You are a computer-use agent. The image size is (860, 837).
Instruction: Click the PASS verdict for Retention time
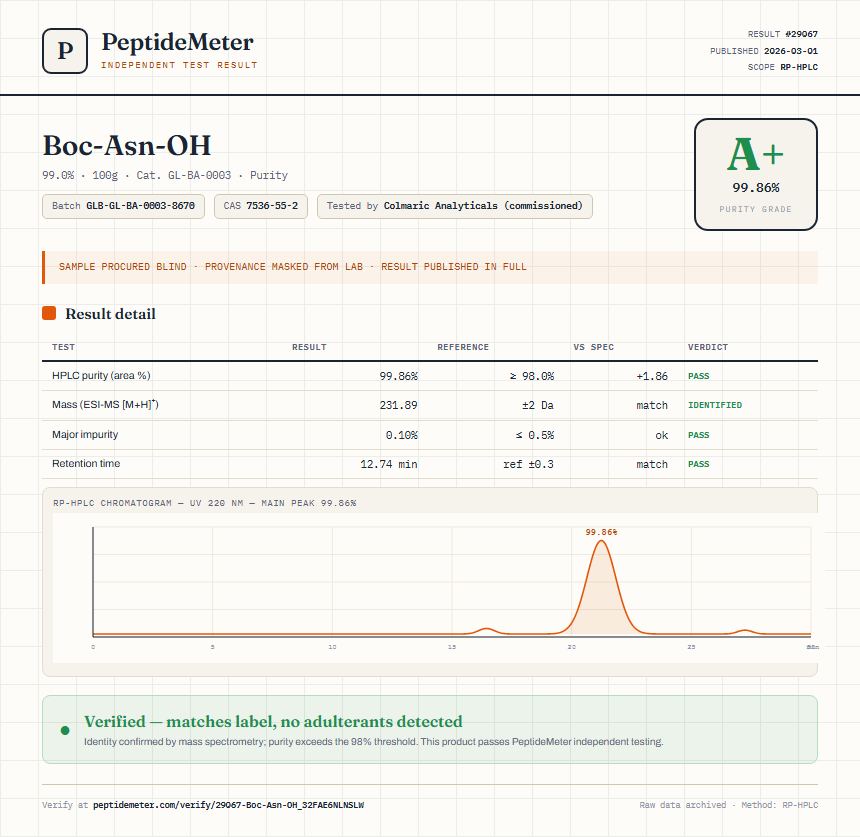pyautogui.click(x=698, y=464)
